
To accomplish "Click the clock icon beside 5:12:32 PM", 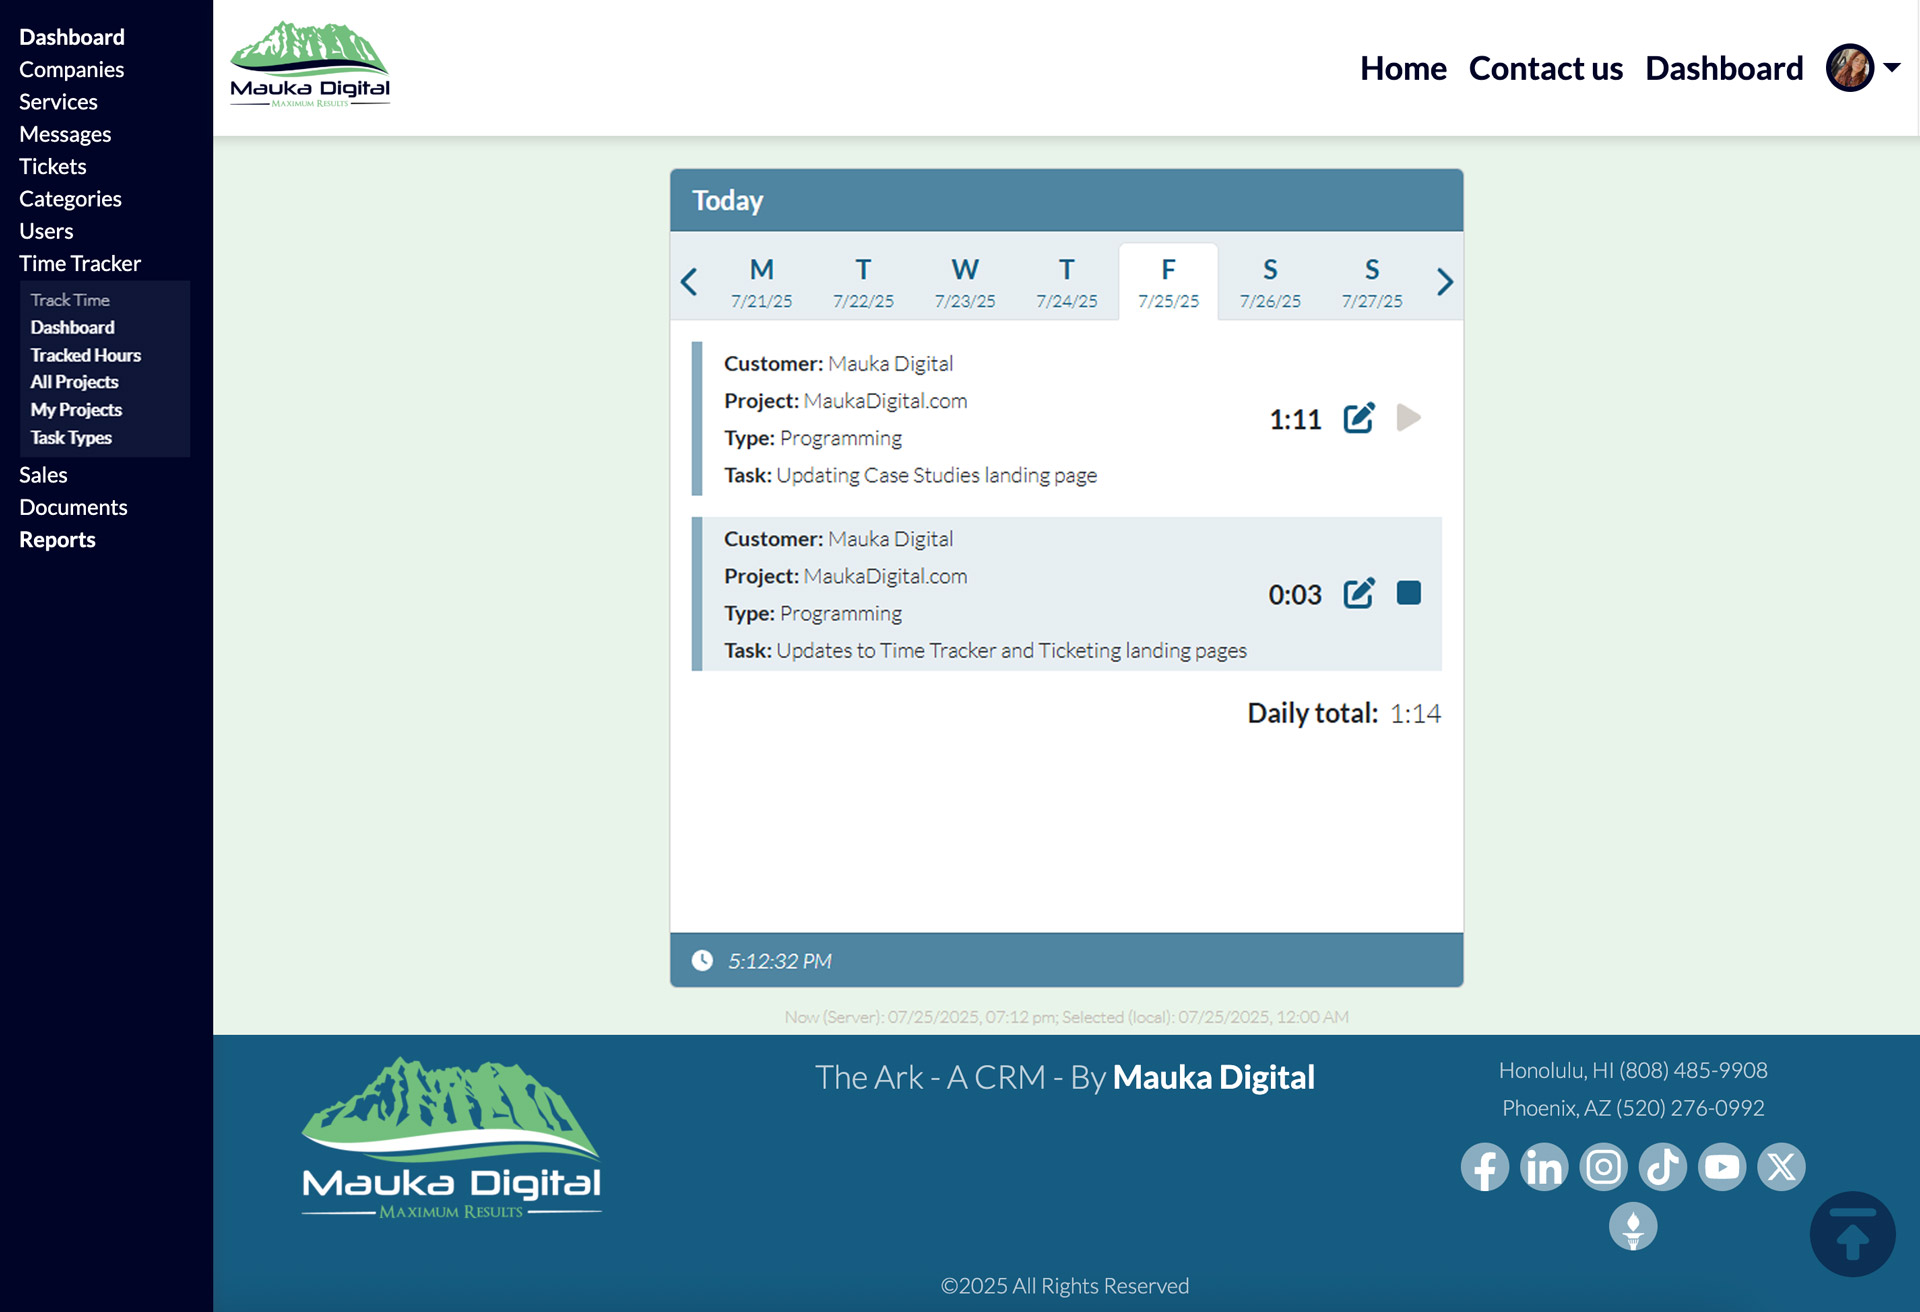I will 702,960.
